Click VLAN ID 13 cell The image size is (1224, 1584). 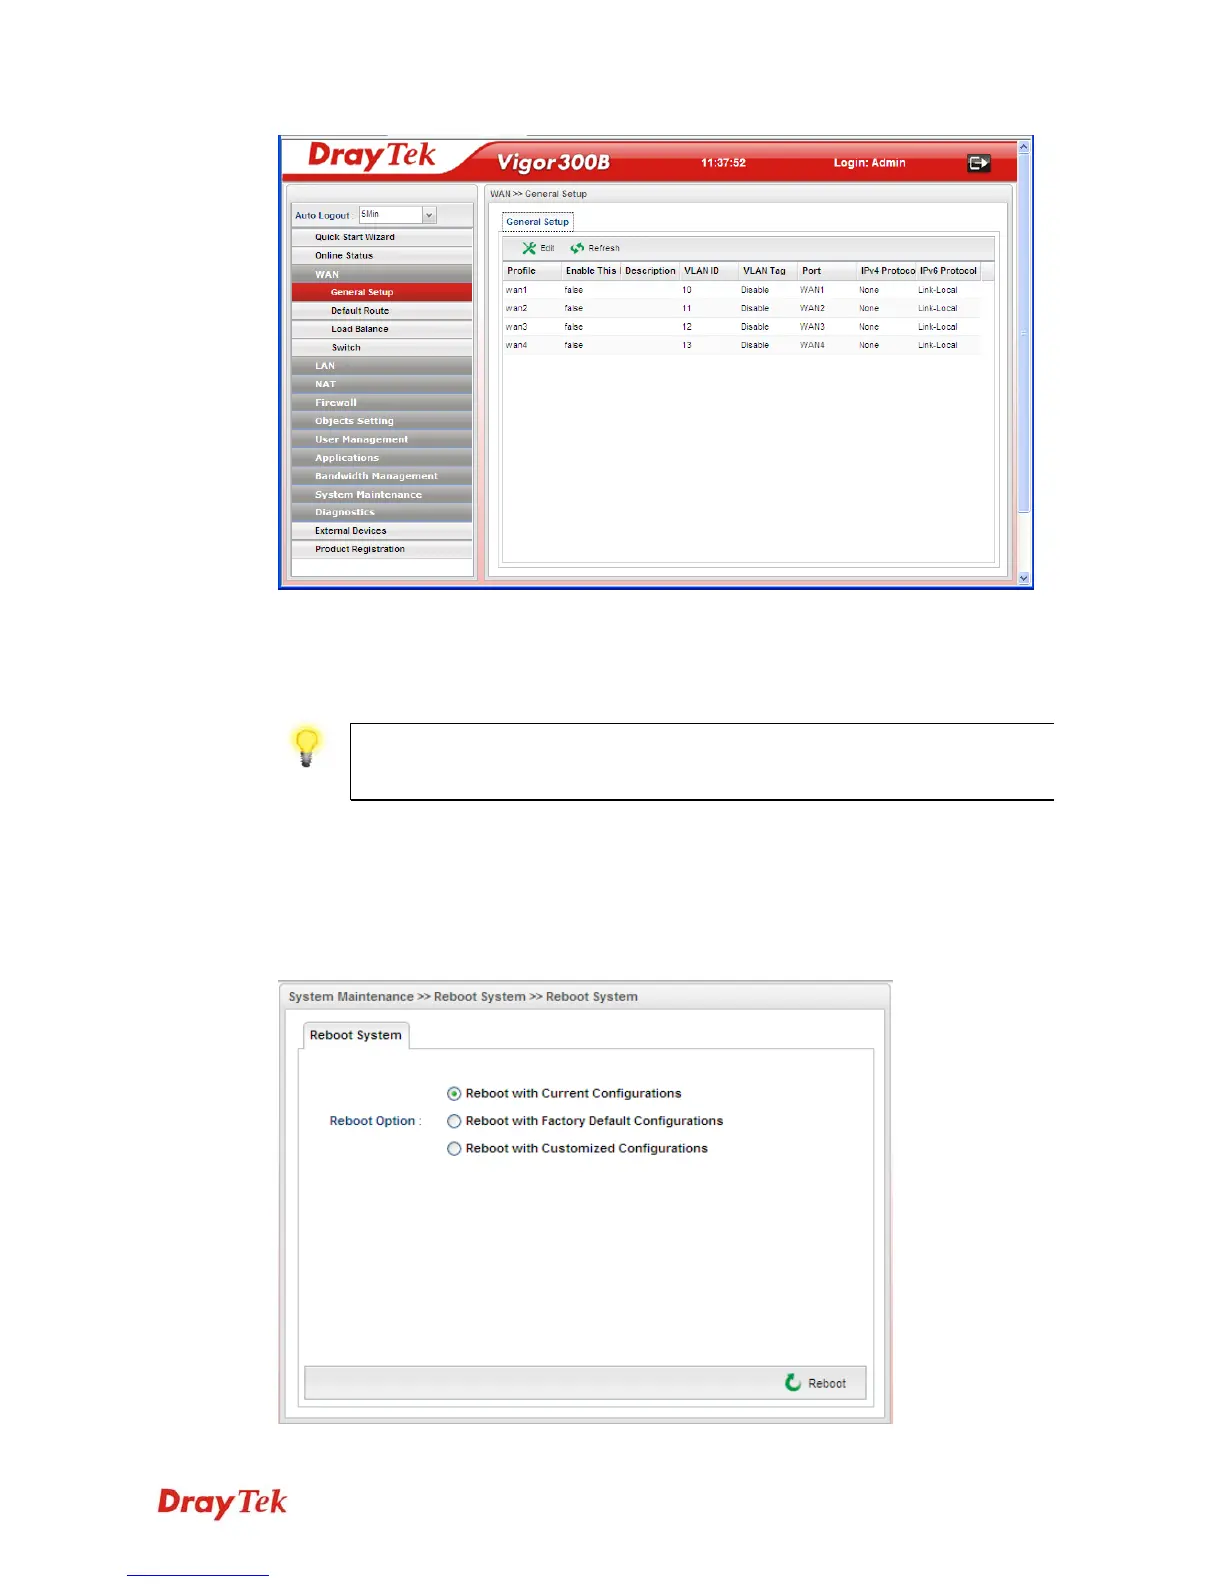(687, 345)
